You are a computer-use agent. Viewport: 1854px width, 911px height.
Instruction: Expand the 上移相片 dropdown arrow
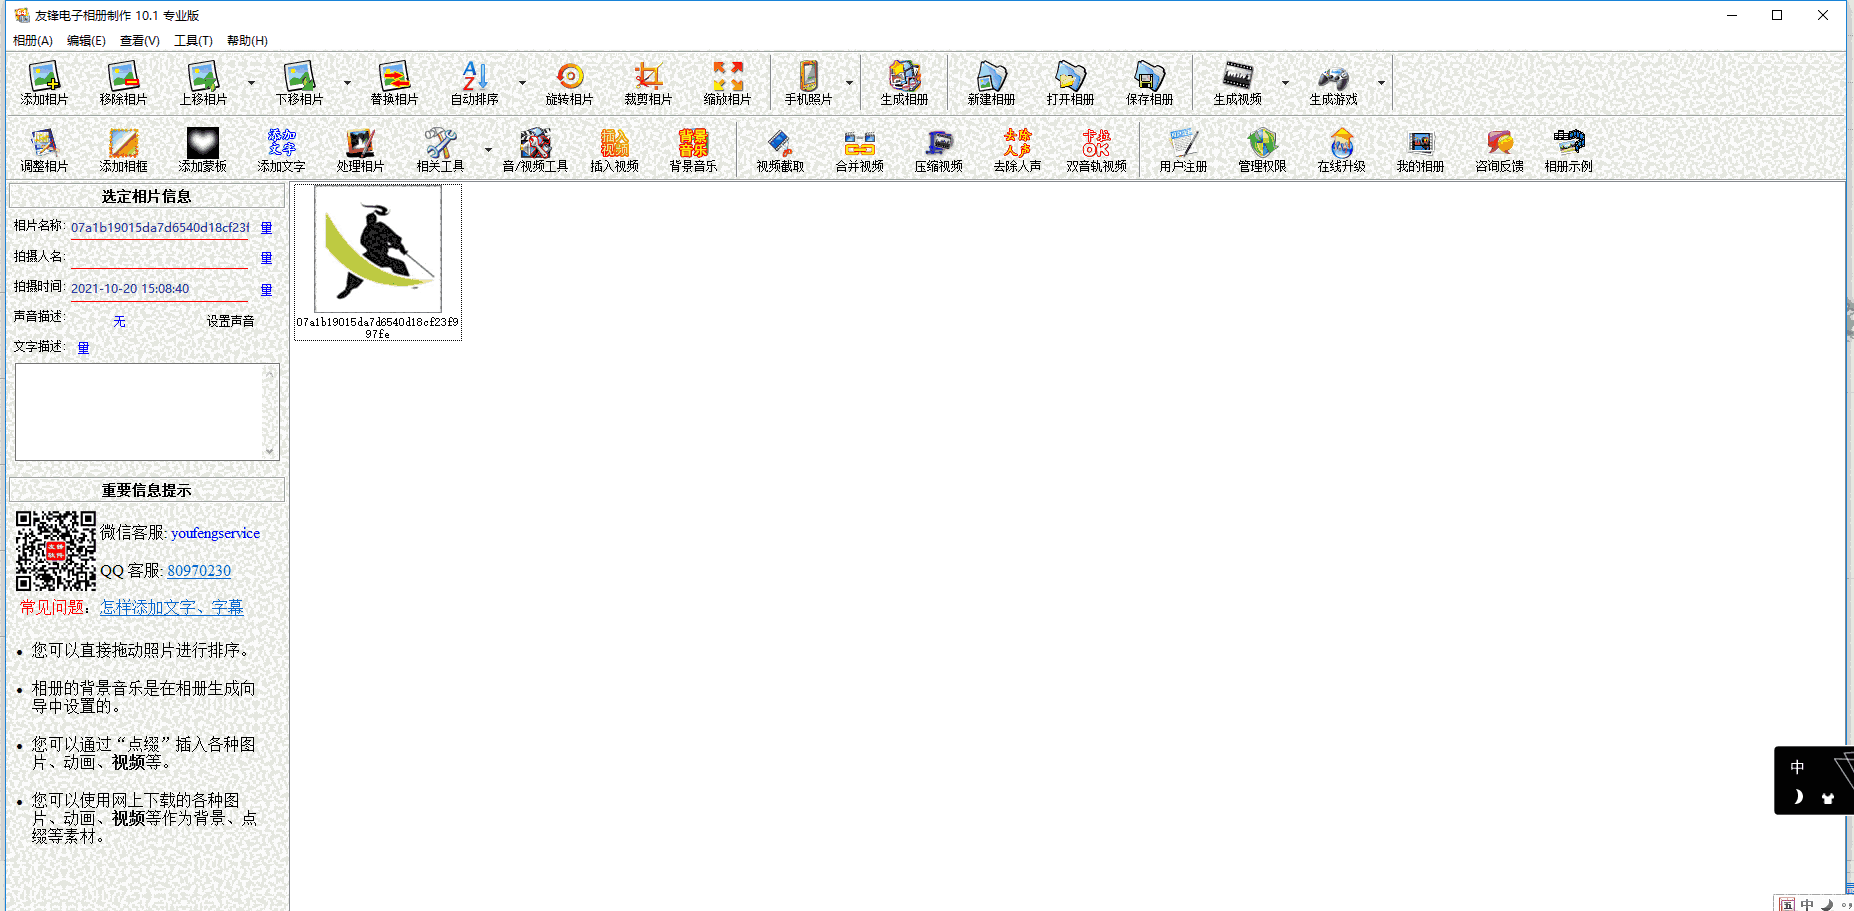251,83
